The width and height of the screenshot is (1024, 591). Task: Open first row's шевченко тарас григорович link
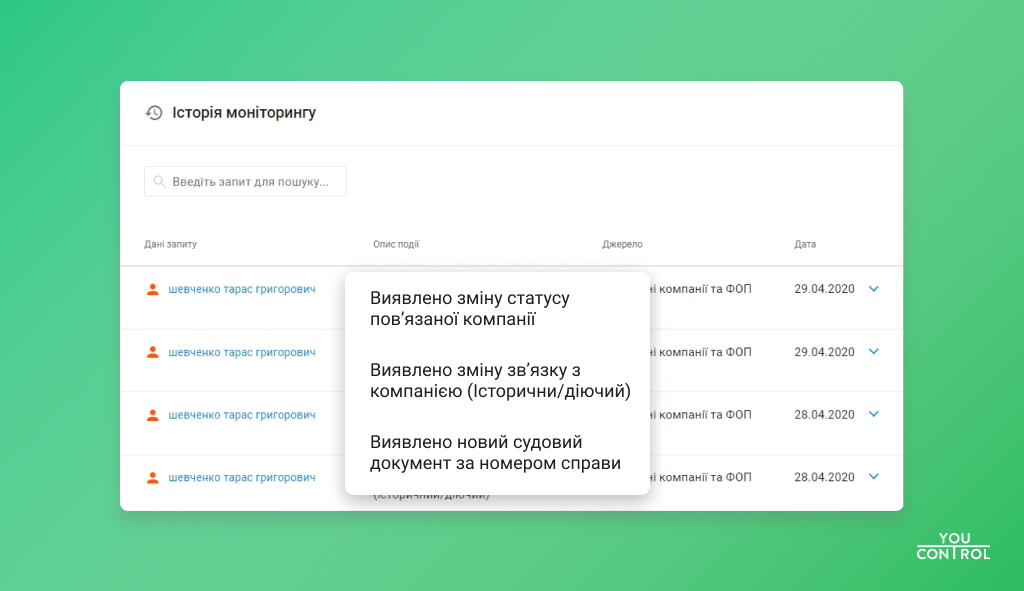point(241,289)
